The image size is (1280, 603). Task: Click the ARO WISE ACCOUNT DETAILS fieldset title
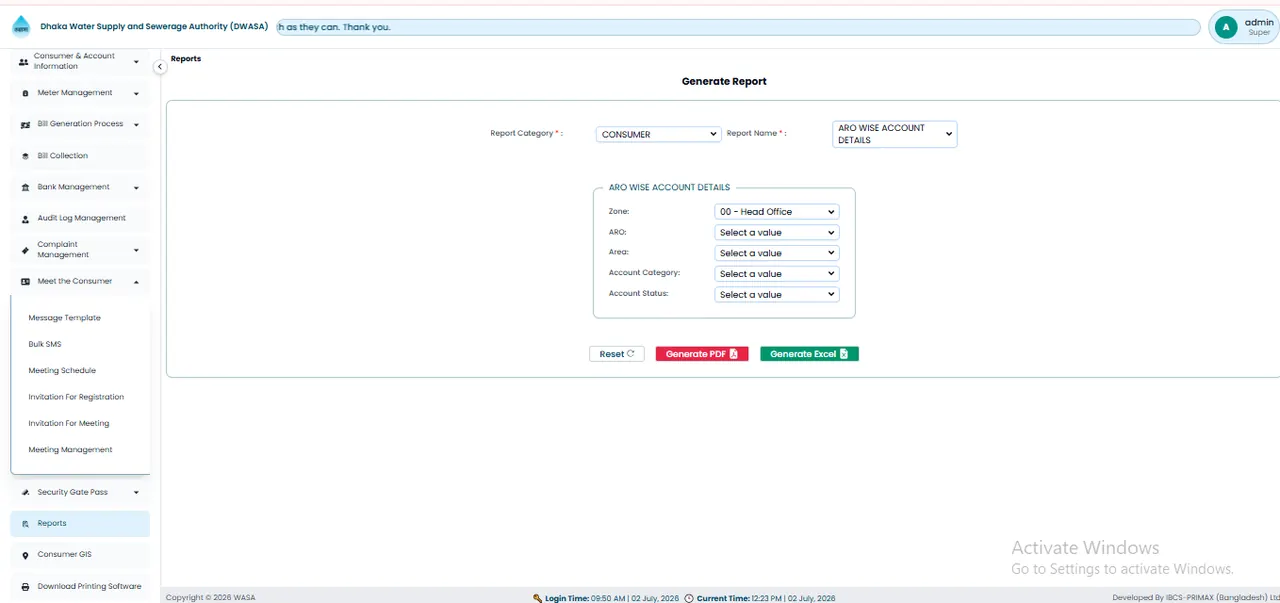pyautogui.click(x=669, y=187)
